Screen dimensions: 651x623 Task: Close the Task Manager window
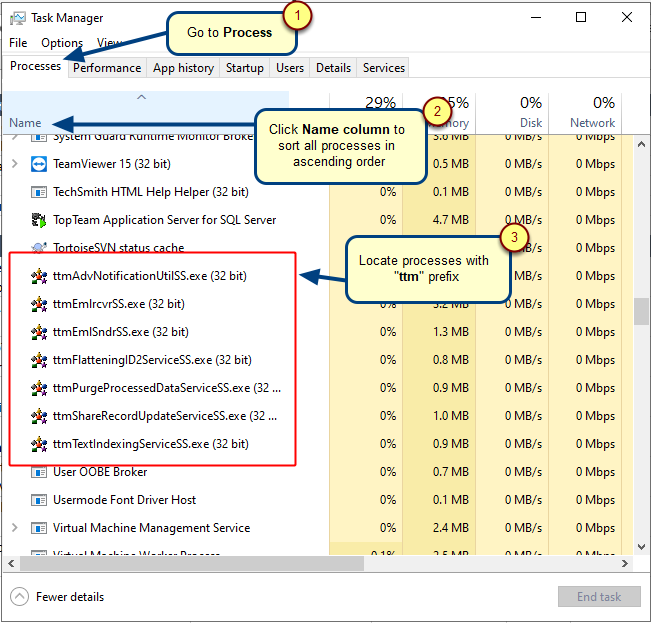pyautogui.click(x=627, y=17)
